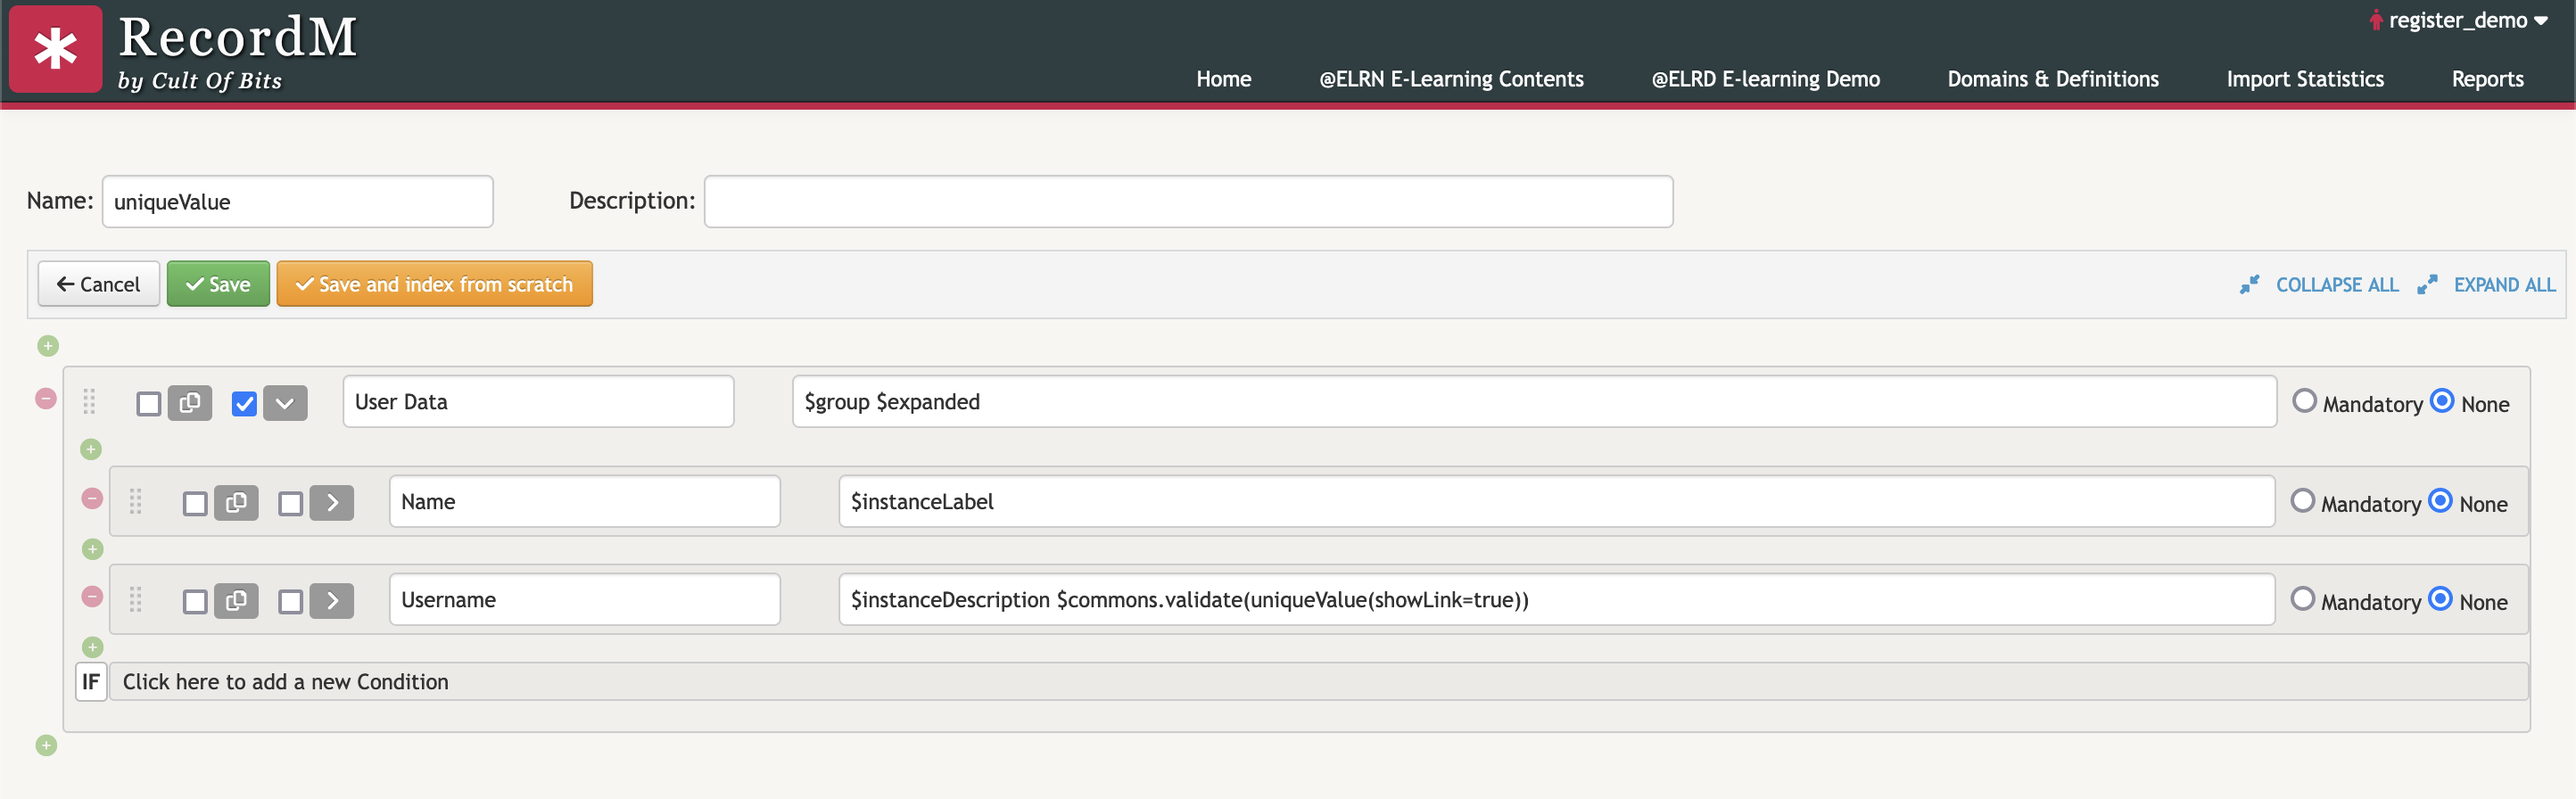Open @ELRD E-learning Demo menu
The image size is (2576, 799).
point(1765,79)
